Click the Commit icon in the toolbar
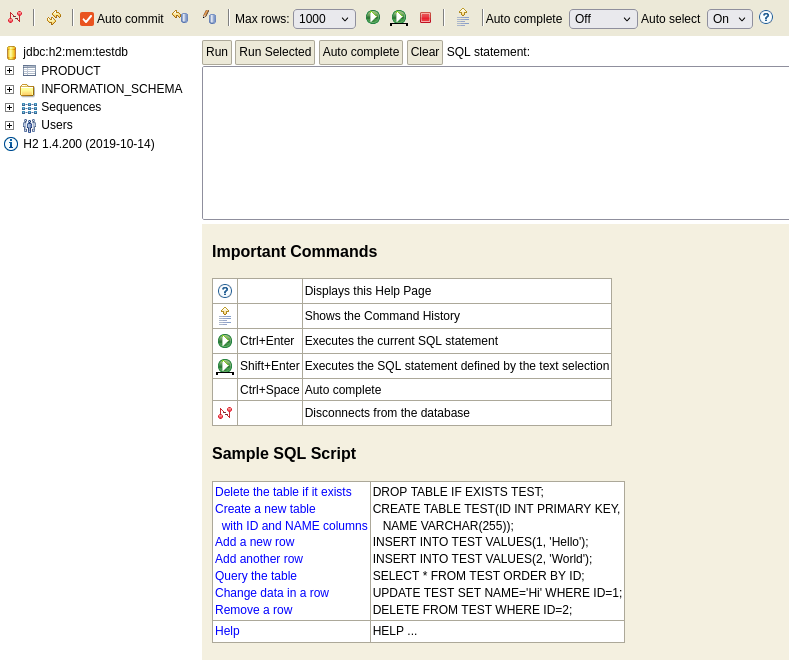The width and height of the screenshot is (789, 660). 209,17
